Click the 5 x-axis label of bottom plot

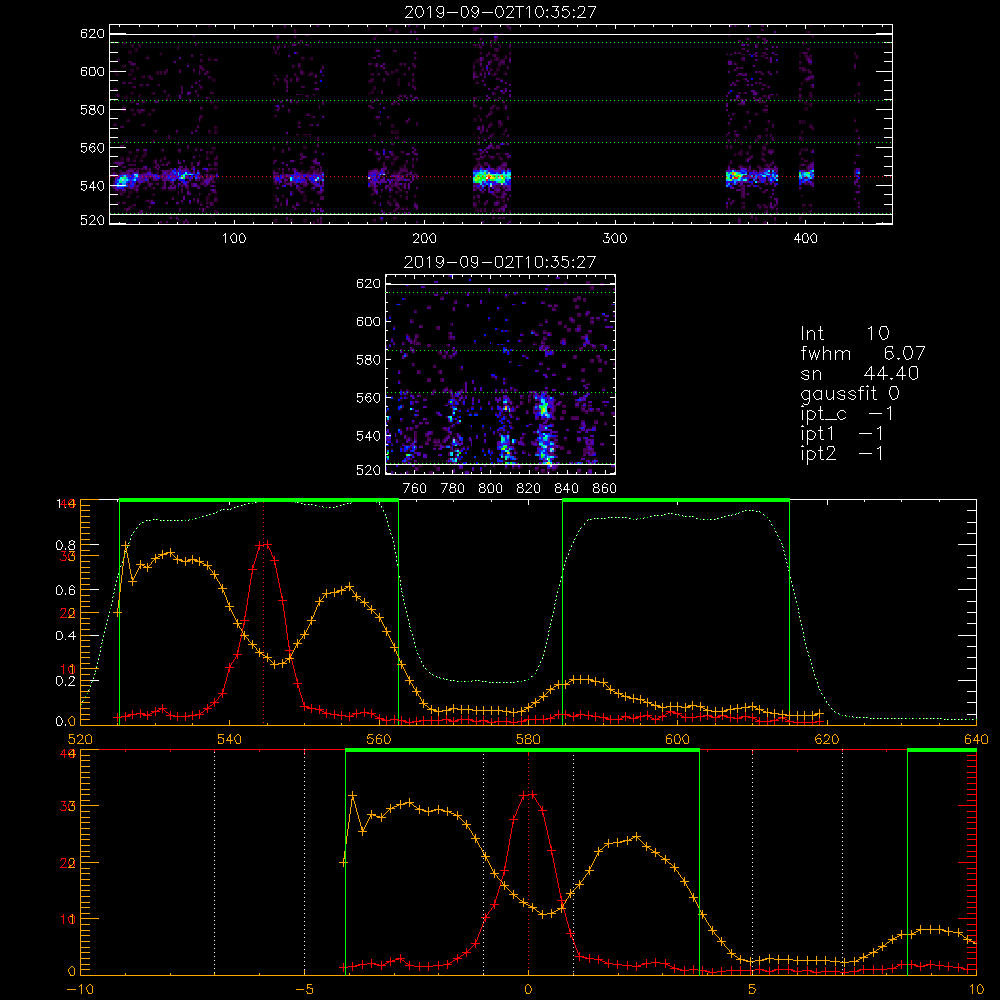753,990
